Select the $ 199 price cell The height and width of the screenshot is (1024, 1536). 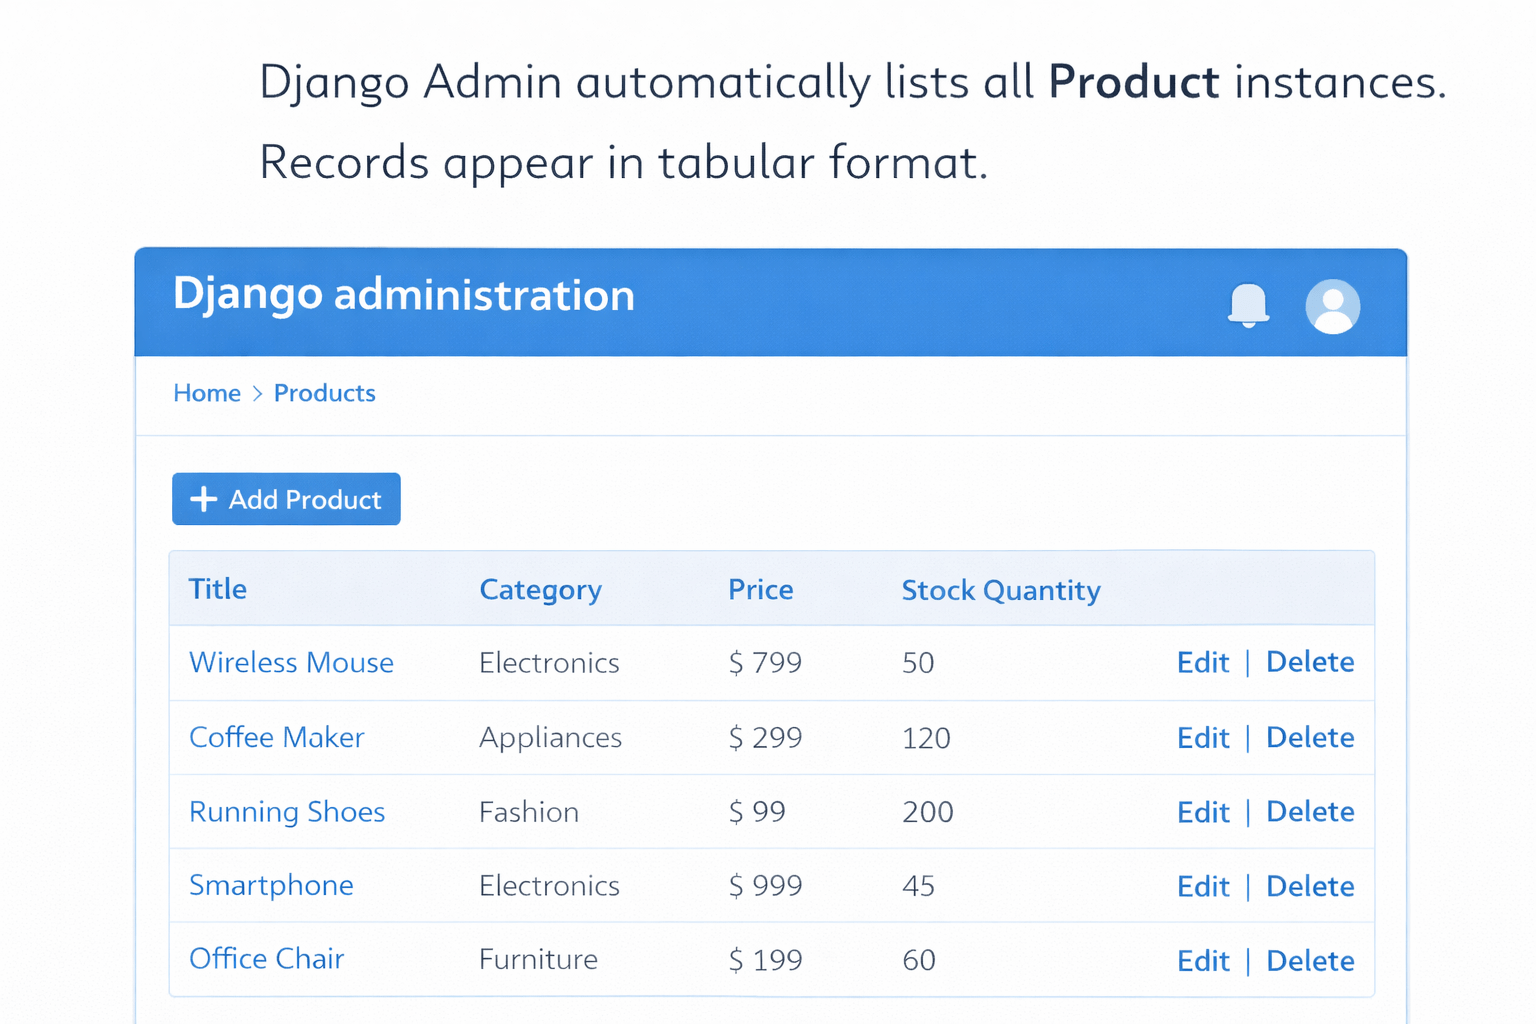pyautogui.click(x=765, y=960)
